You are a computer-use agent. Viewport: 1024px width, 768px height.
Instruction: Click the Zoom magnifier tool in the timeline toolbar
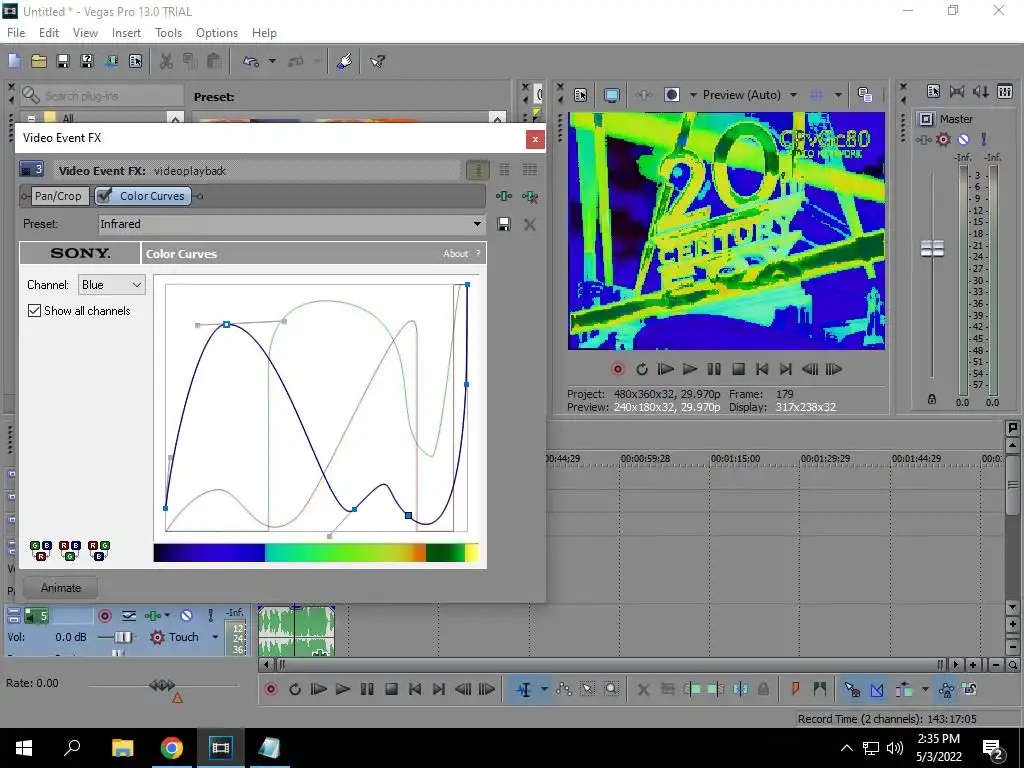[611, 689]
